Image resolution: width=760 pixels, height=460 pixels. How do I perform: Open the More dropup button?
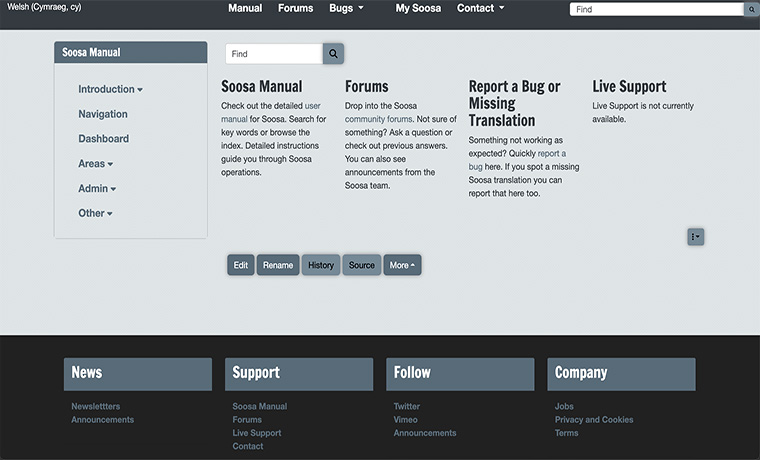pyautogui.click(x=402, y=265)
